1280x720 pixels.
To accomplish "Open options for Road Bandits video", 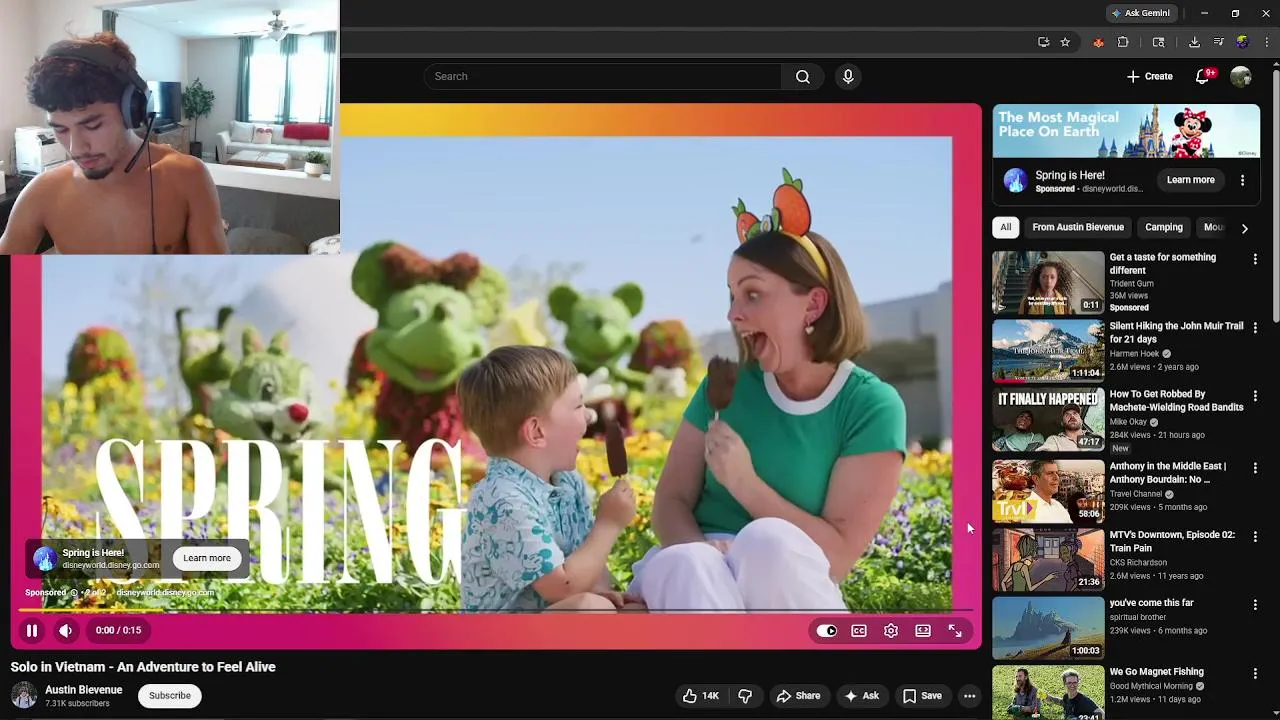I will (x=1255, y=396).
